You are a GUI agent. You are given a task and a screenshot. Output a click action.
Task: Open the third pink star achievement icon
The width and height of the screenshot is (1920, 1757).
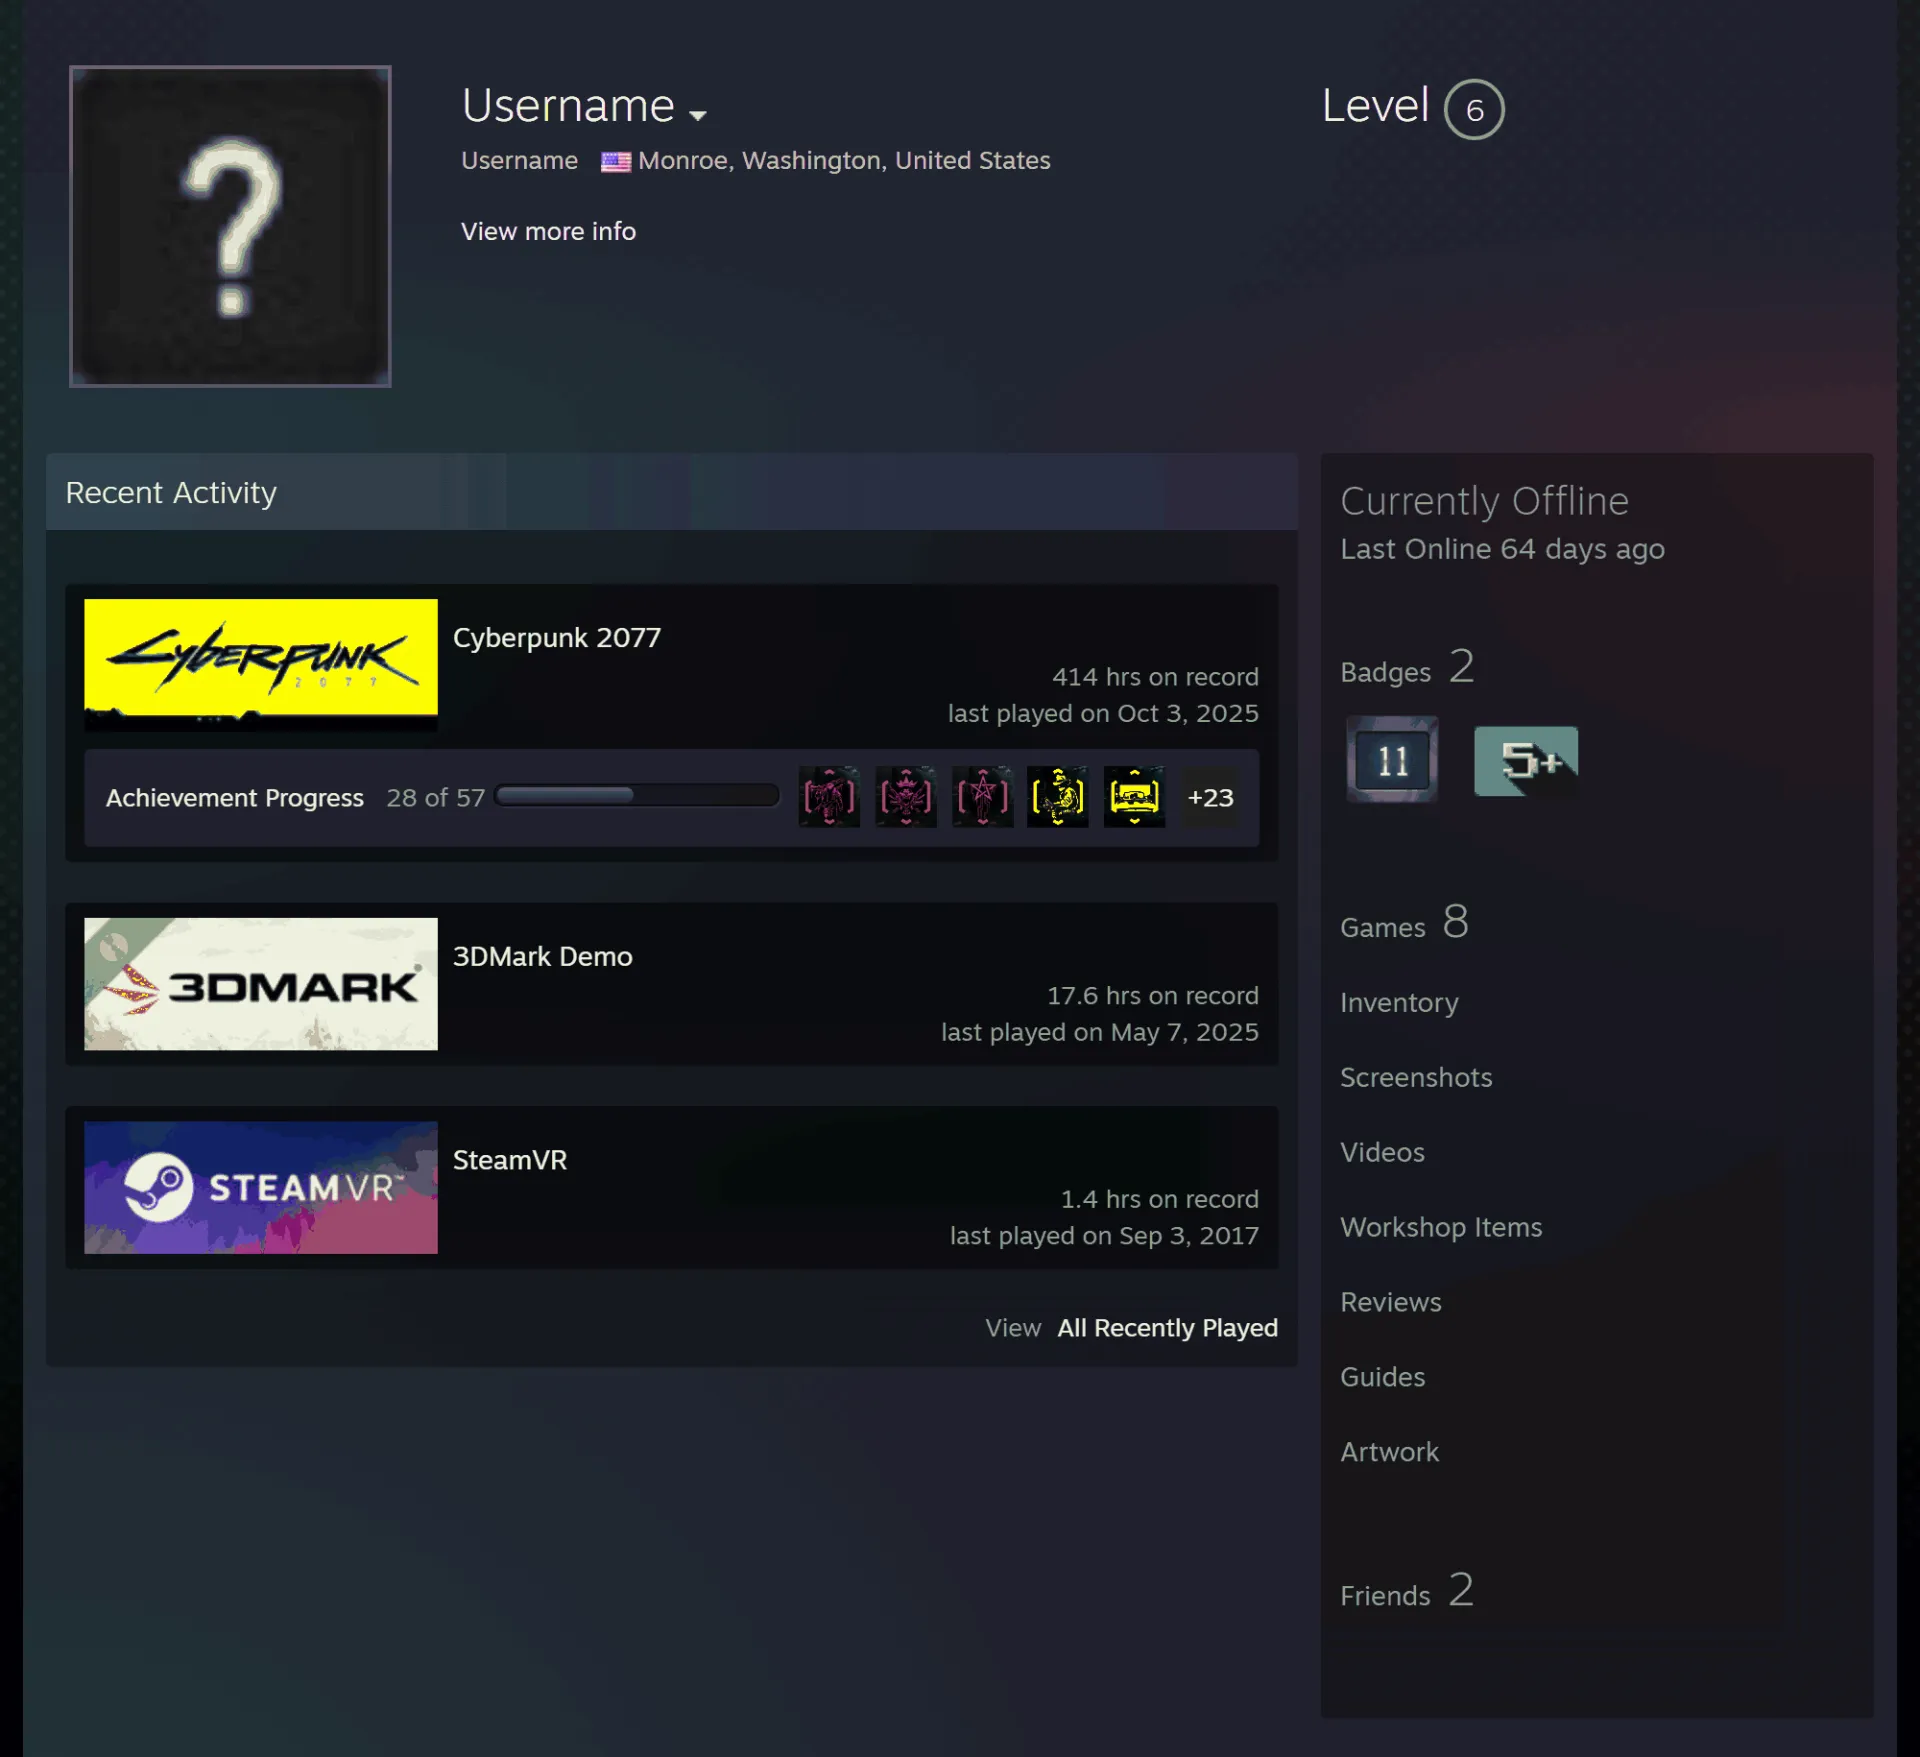[x=983, y=797]
